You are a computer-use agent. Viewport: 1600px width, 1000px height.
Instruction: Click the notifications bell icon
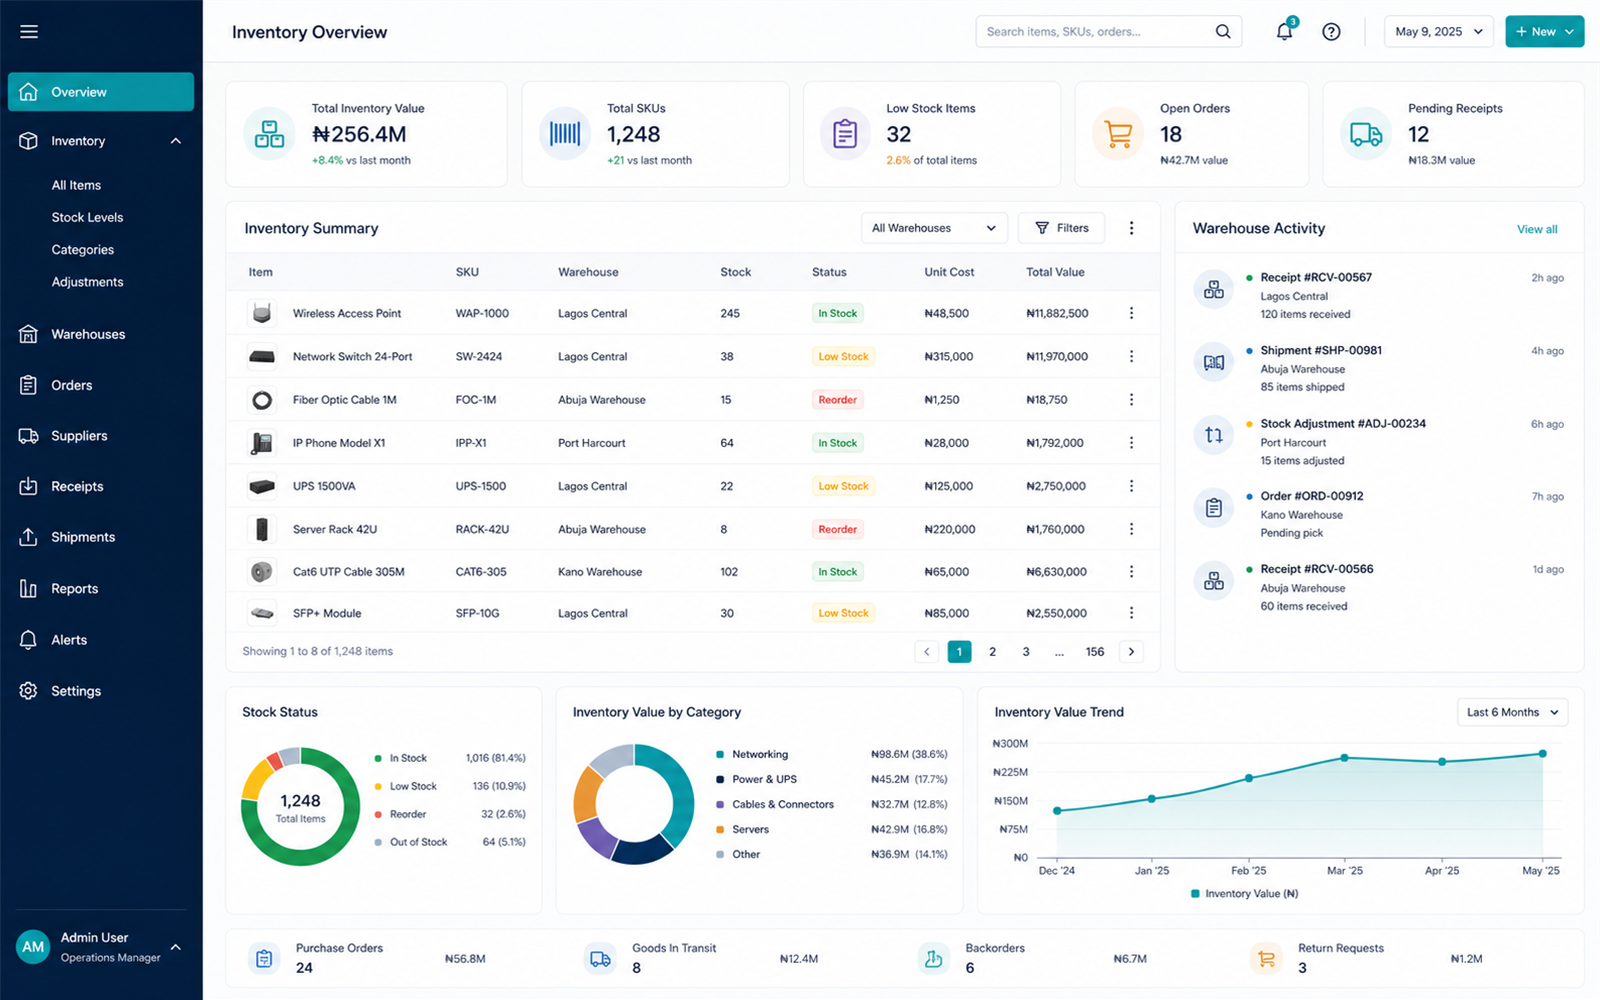(1284, 32)
